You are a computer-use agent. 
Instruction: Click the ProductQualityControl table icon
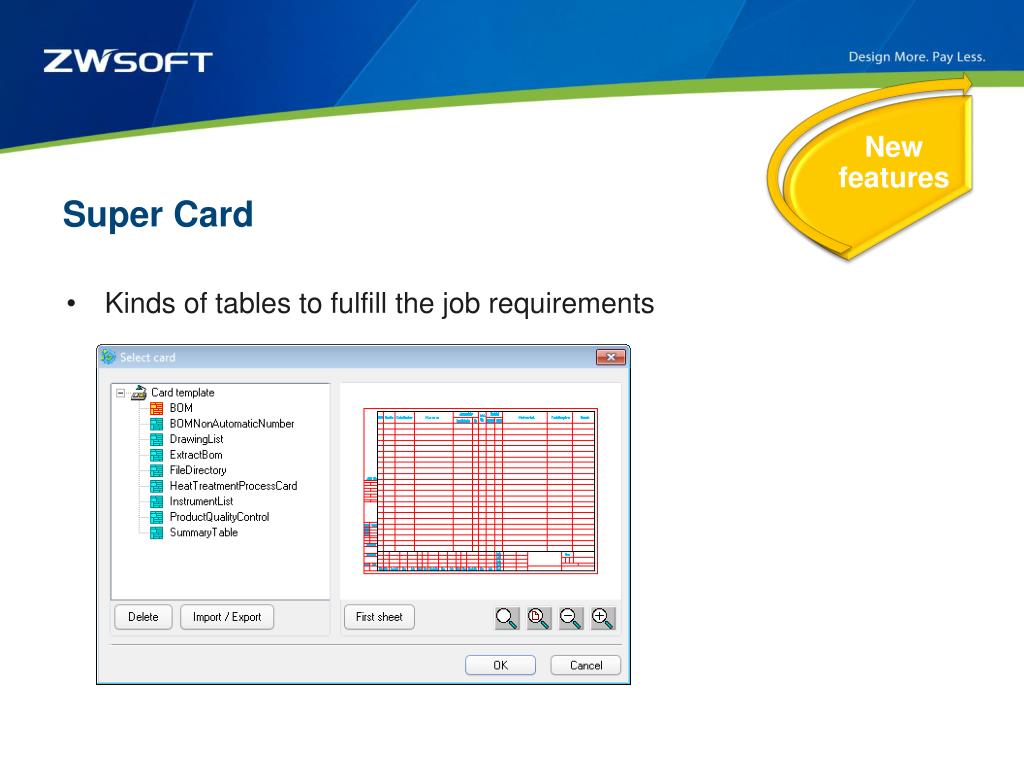coord(157,517)
